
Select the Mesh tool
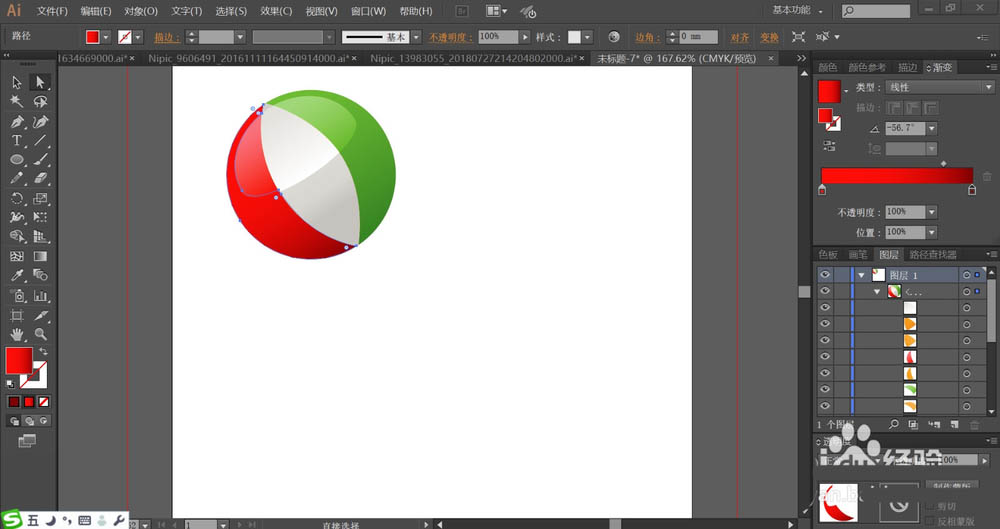coord(17,257)
